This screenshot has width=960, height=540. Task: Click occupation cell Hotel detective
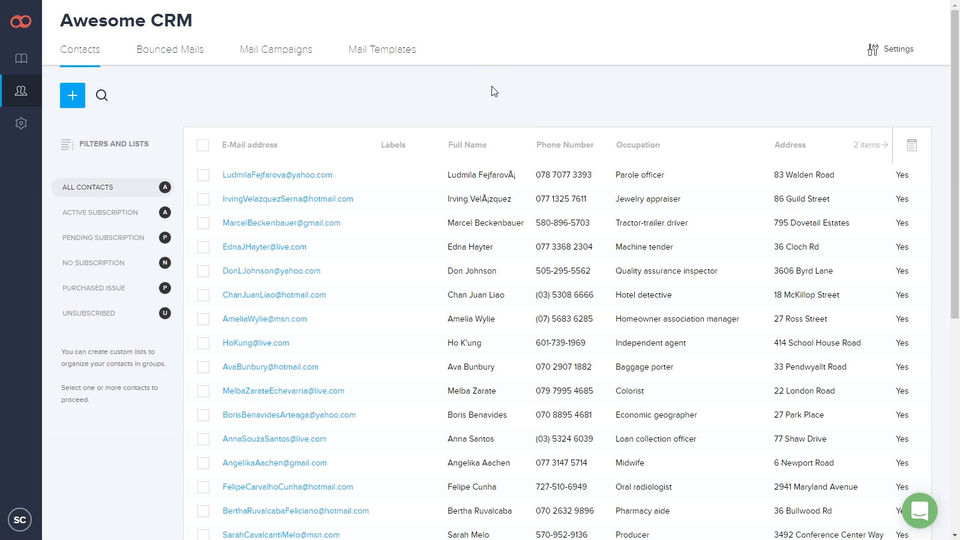pos(643,295)
